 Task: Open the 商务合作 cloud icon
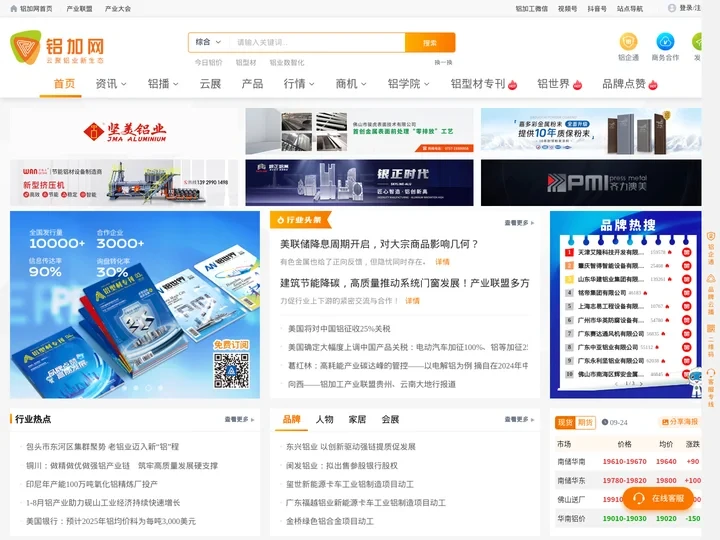click(x=665, y=41)
